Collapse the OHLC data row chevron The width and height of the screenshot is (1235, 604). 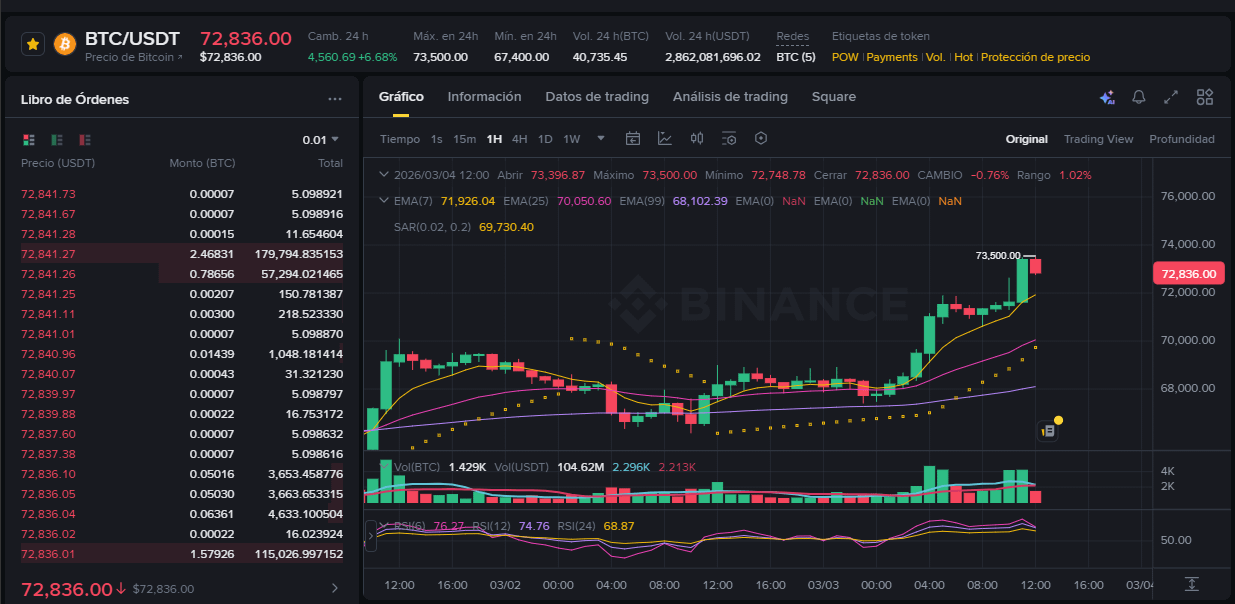pos(384,174)
